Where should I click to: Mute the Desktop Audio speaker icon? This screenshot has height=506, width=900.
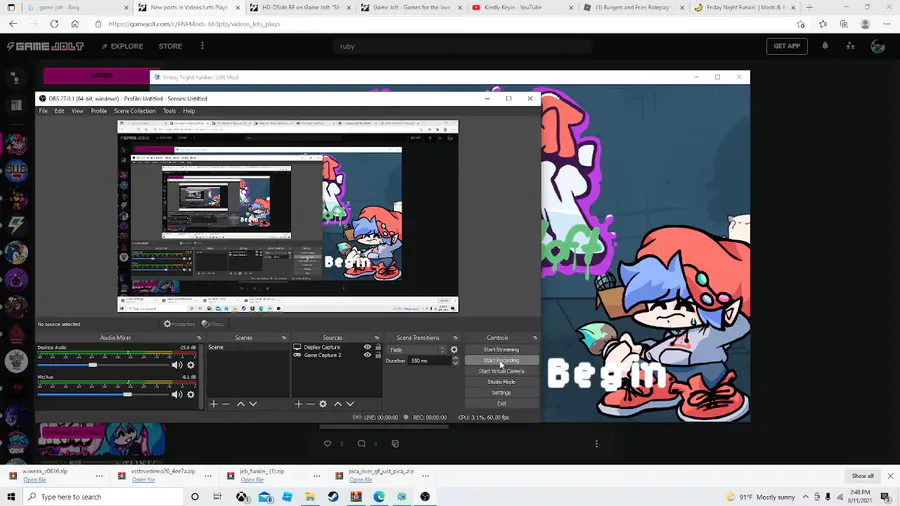177,365
